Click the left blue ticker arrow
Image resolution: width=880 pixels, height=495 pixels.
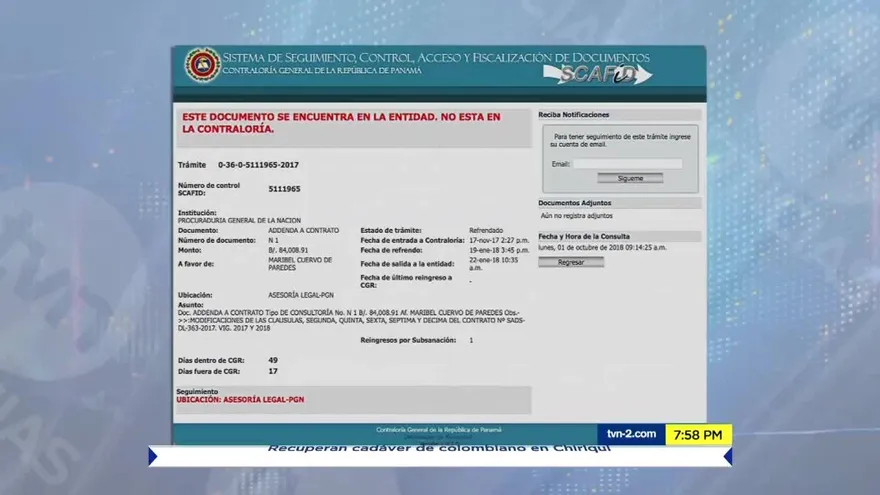click(153, 456)
